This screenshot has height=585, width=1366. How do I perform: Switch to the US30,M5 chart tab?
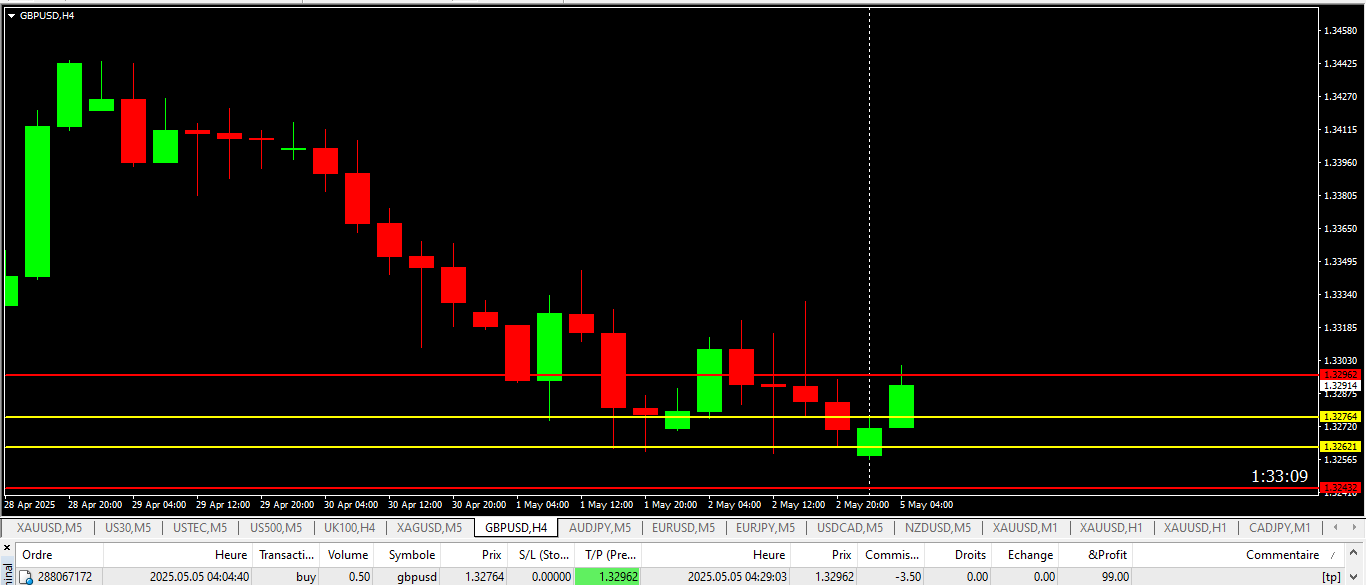tap(128, 527)
